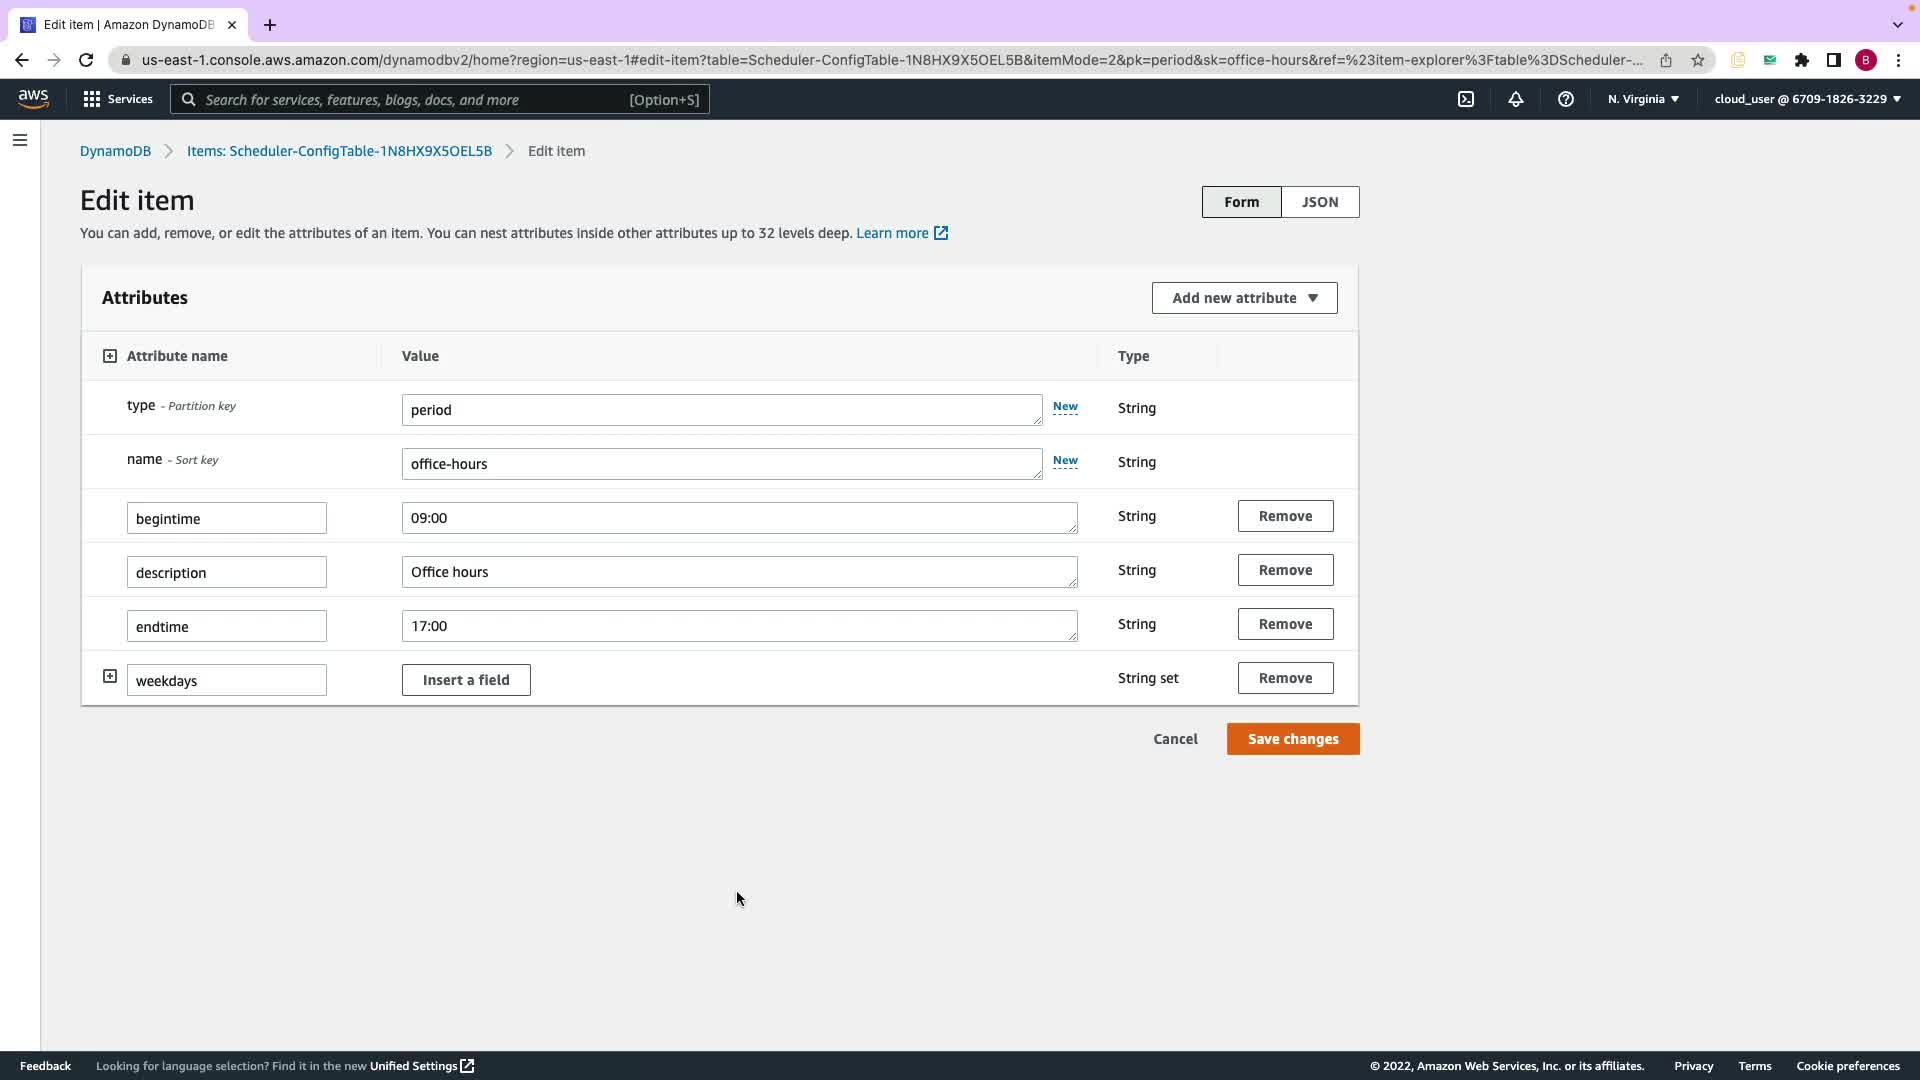Open the browser extensions puzzle icon
This screenshot has height=1080, width=1920.
pos(1802,60)
